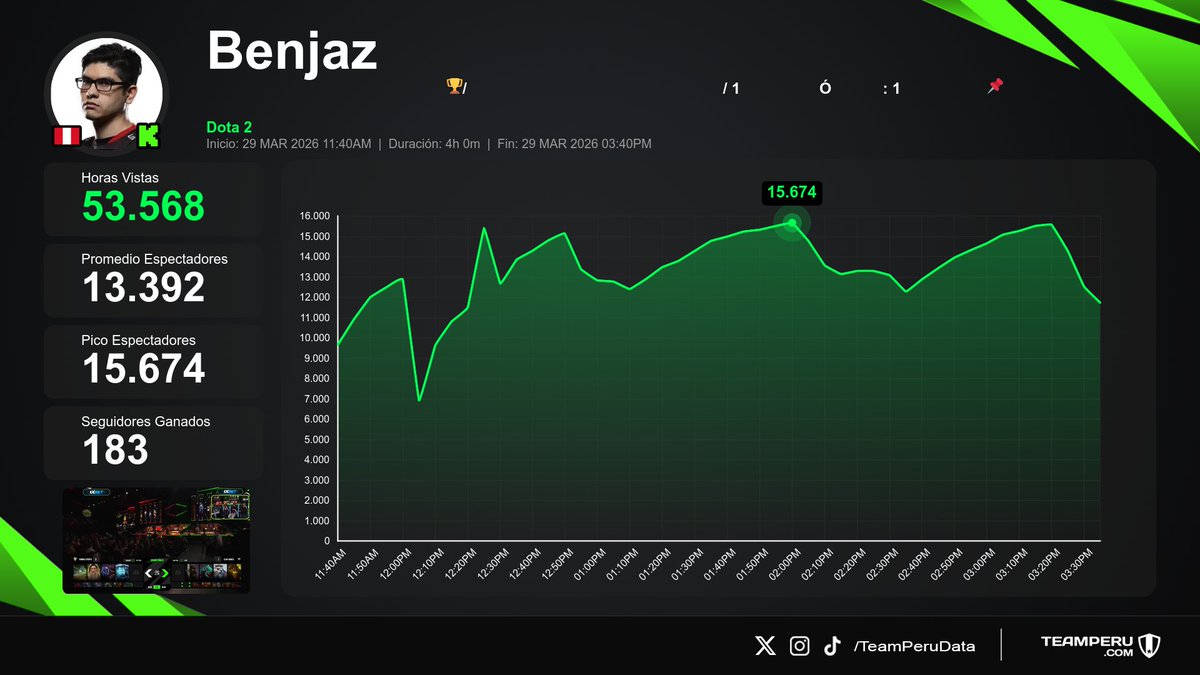Click the 15.674 peak tooltip label

(x=792, y=193)
